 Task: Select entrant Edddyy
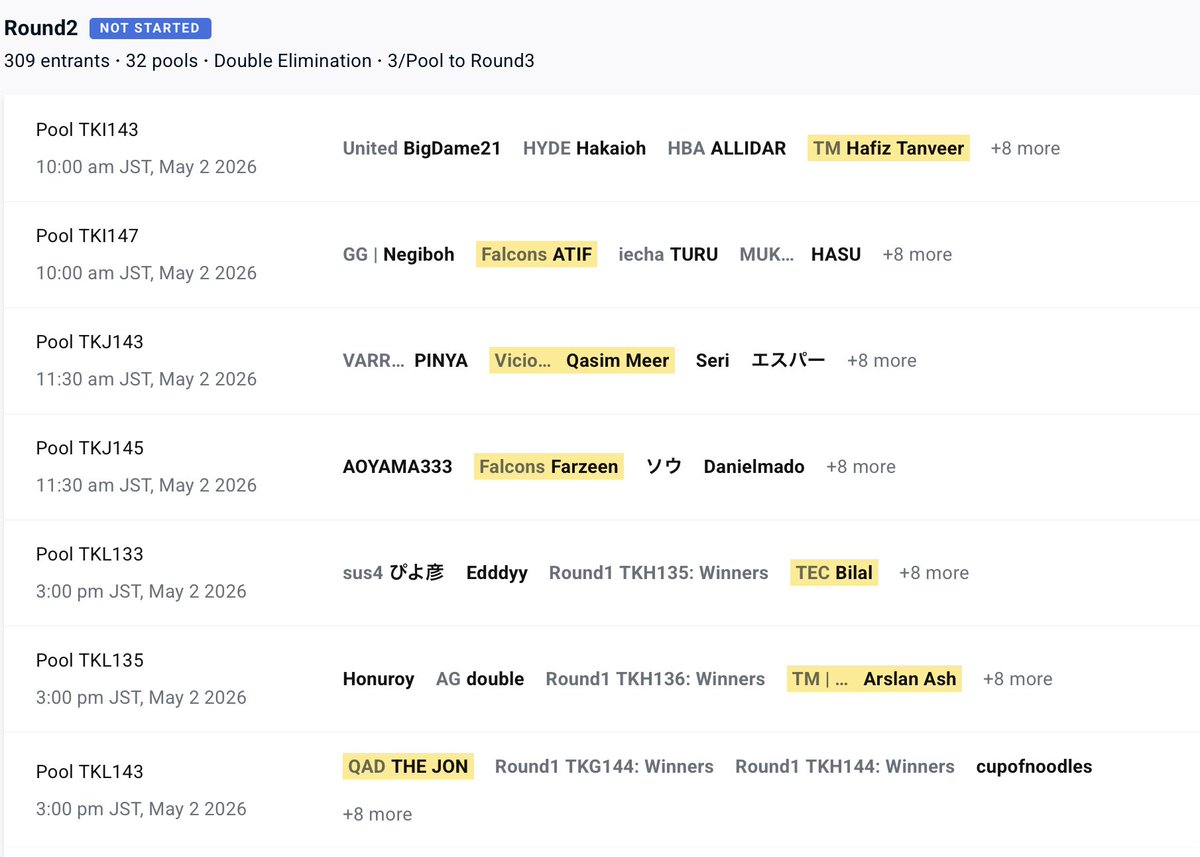[x=497, y=572]
